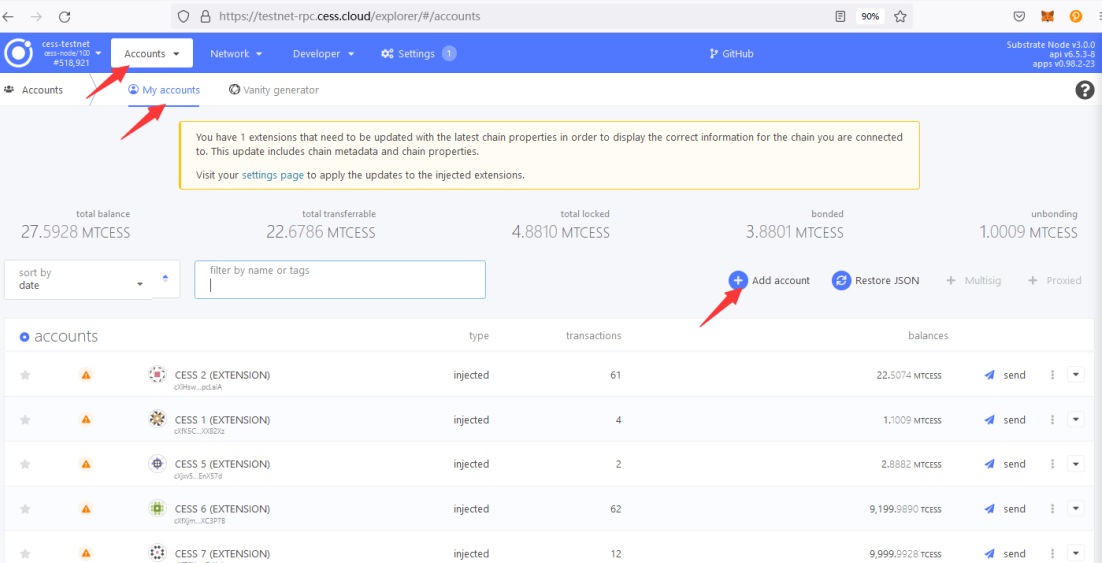
Task: Open the MetaMask fox extension
Action: tap(1047, 16)
